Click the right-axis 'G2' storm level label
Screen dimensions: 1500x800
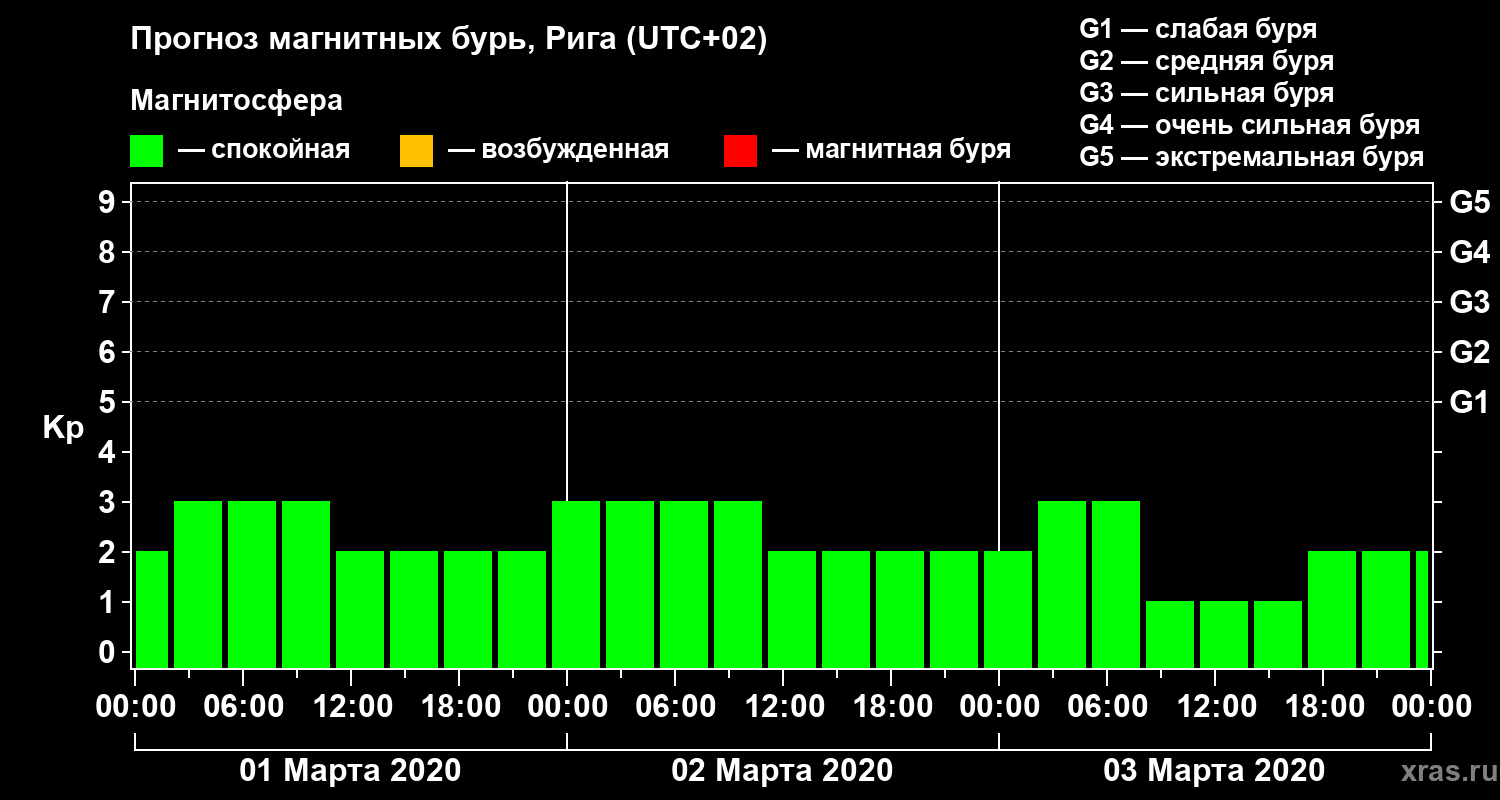(x=1469, y=352)
